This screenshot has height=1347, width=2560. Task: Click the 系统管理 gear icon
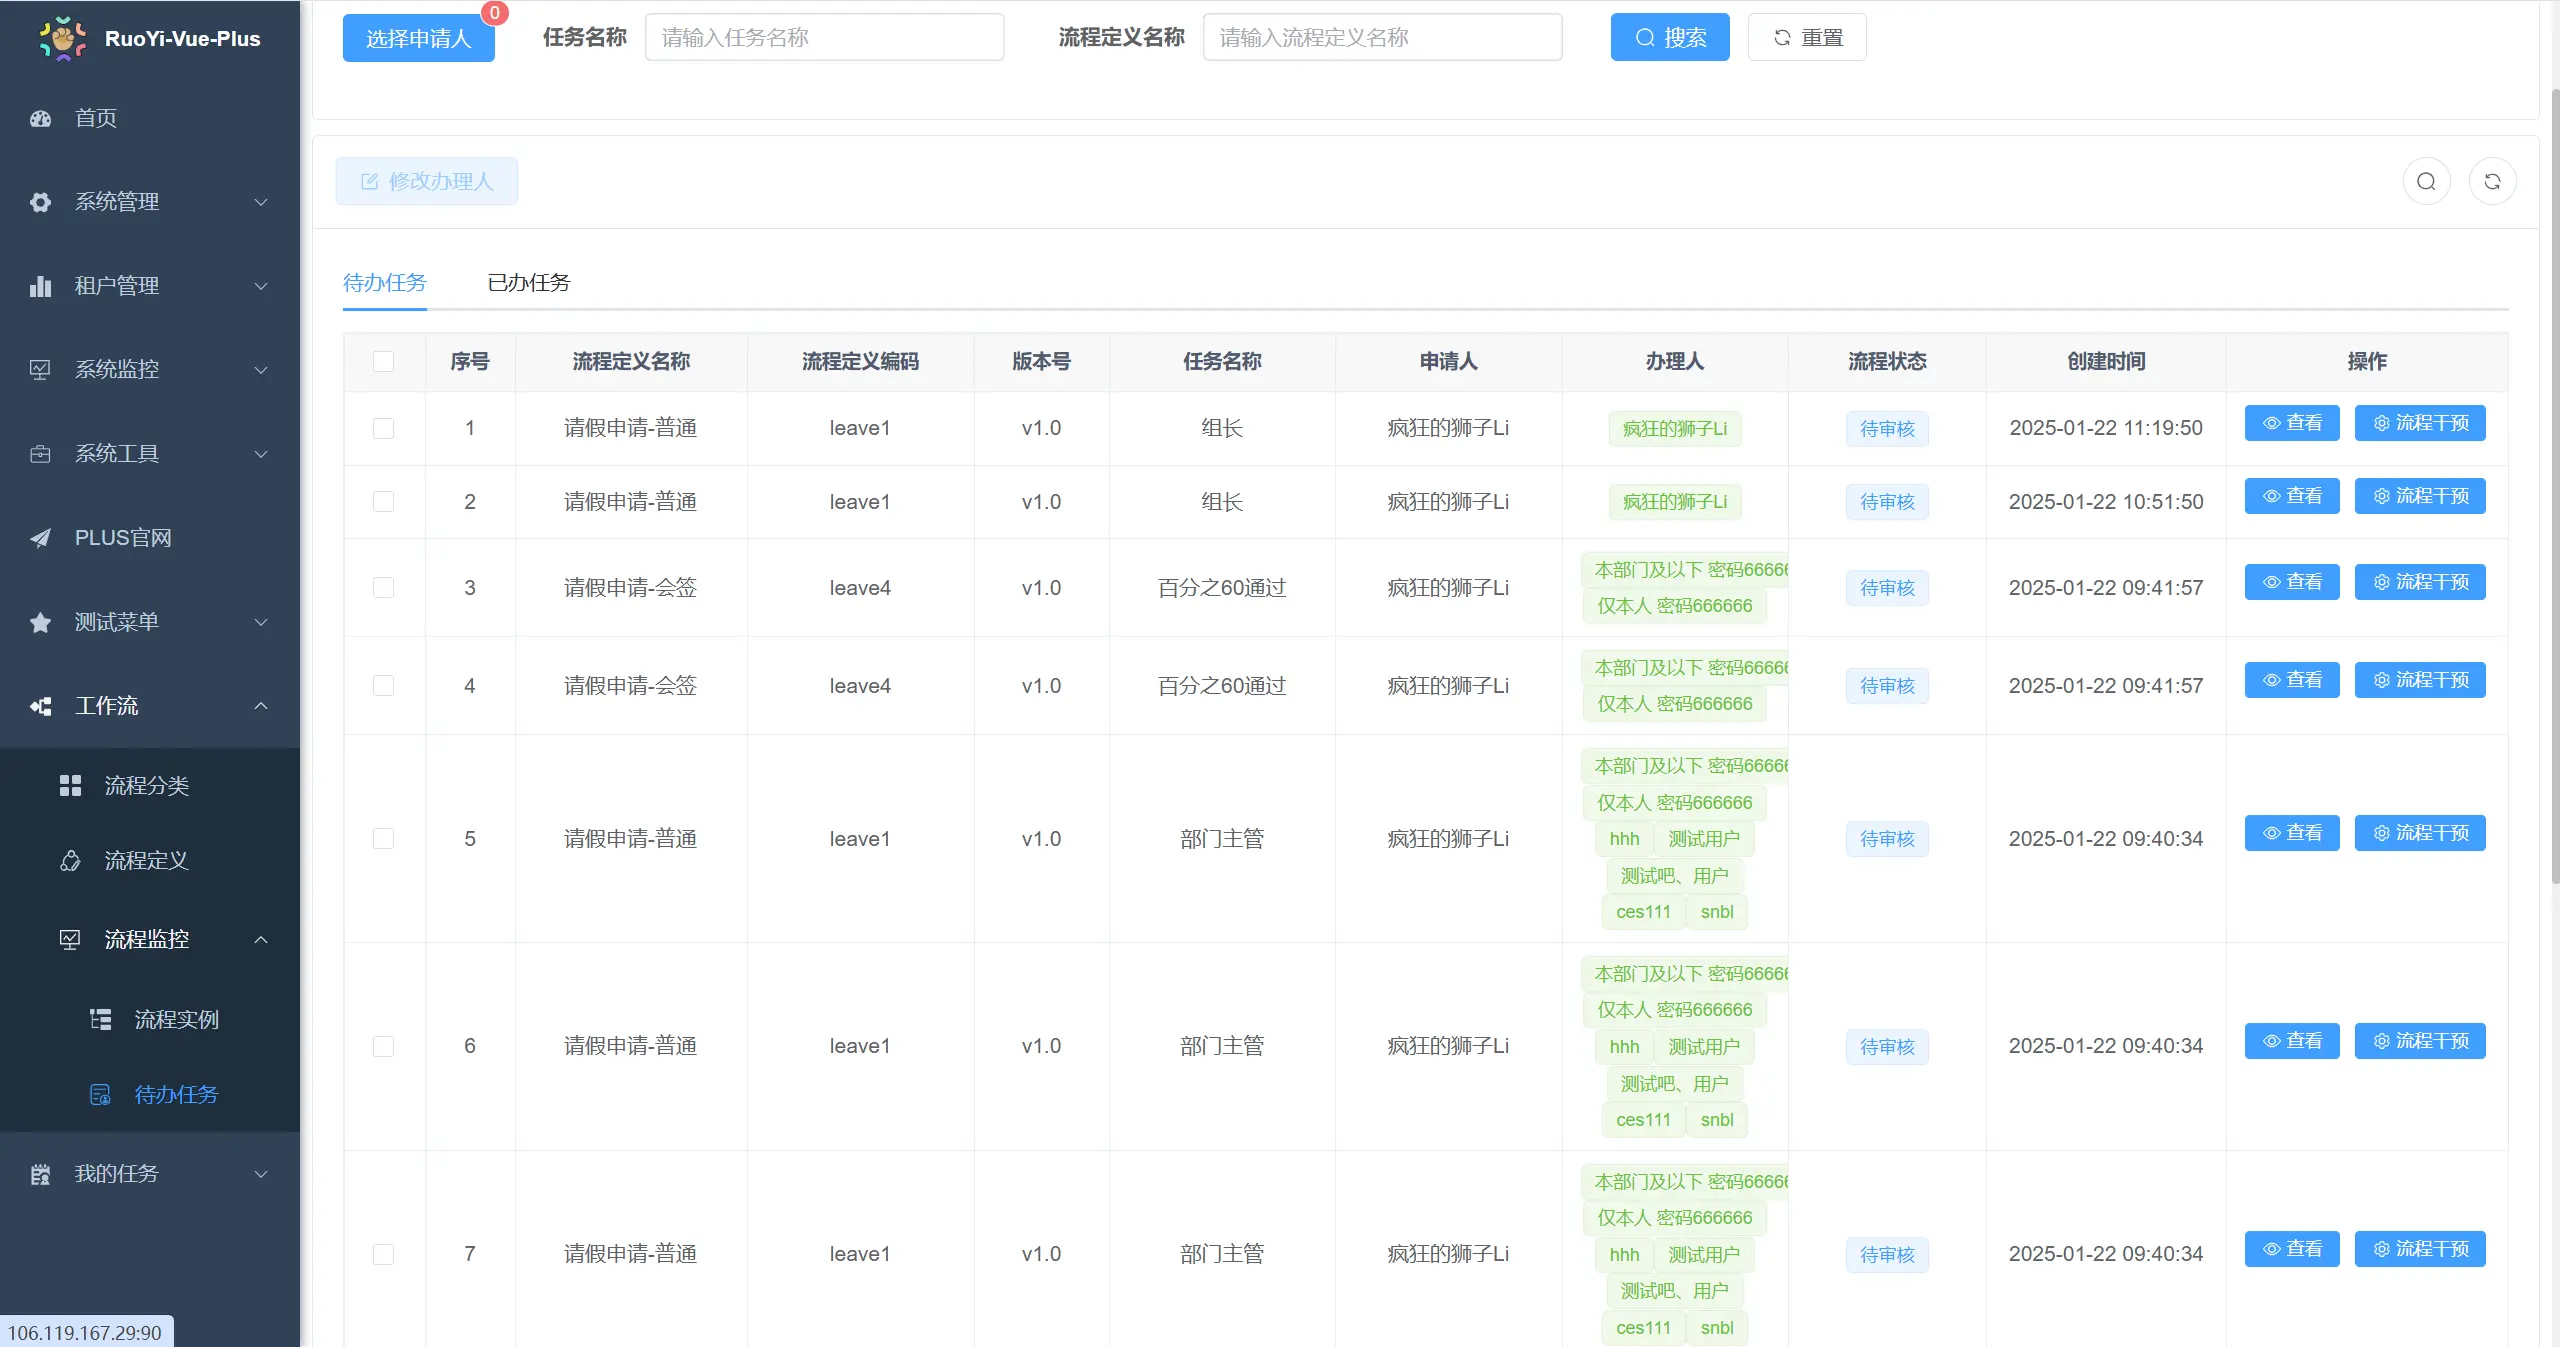pos(41,202)
